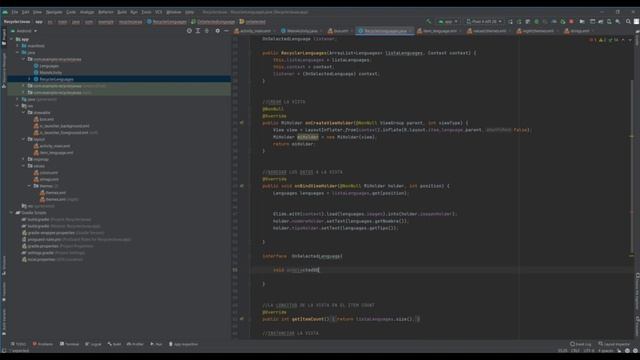The height and width of the screenshot is (360, 640).
Task: Expand the RecyclerLanguages class node
Action: [x=29, y=79]
